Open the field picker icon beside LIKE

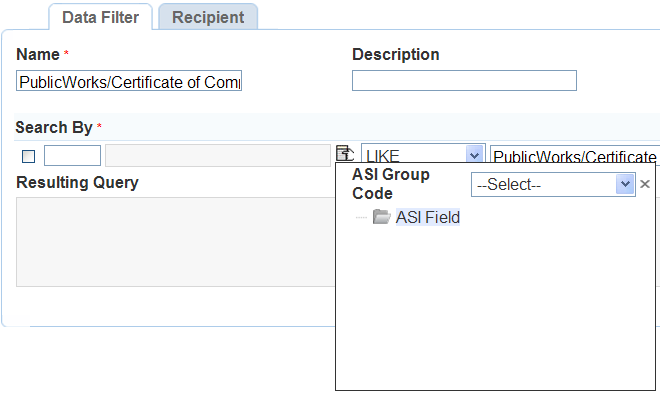pos(345,153)
